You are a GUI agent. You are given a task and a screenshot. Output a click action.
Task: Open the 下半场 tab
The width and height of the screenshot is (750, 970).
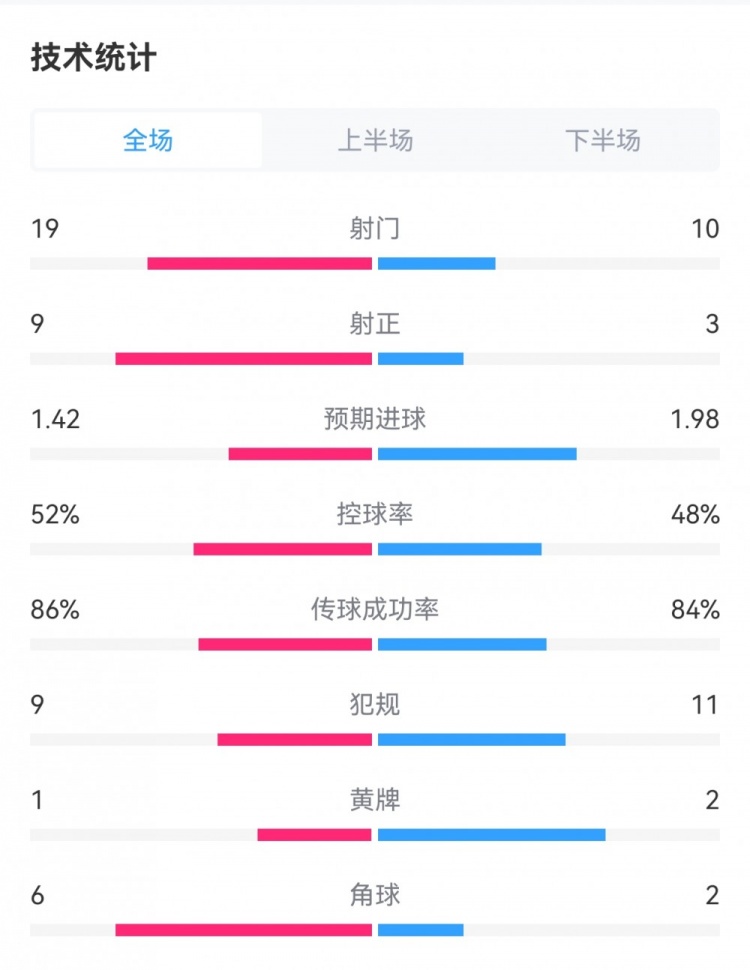(602, 140)
